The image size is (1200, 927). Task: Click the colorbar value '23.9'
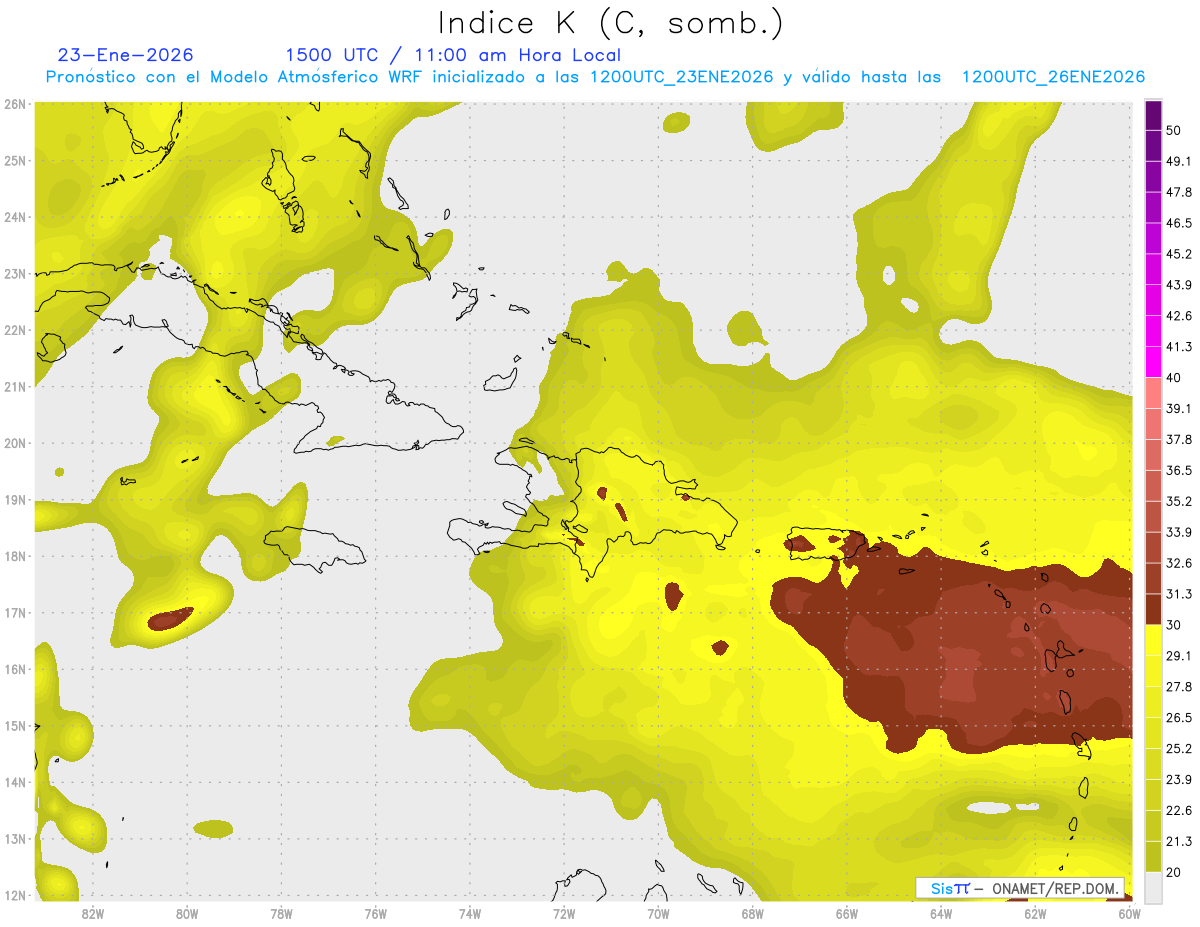(x=1178, y=780)
